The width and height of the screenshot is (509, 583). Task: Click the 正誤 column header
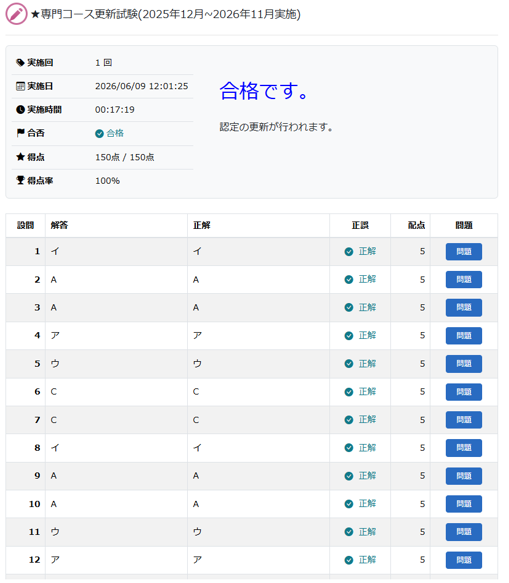360,225
